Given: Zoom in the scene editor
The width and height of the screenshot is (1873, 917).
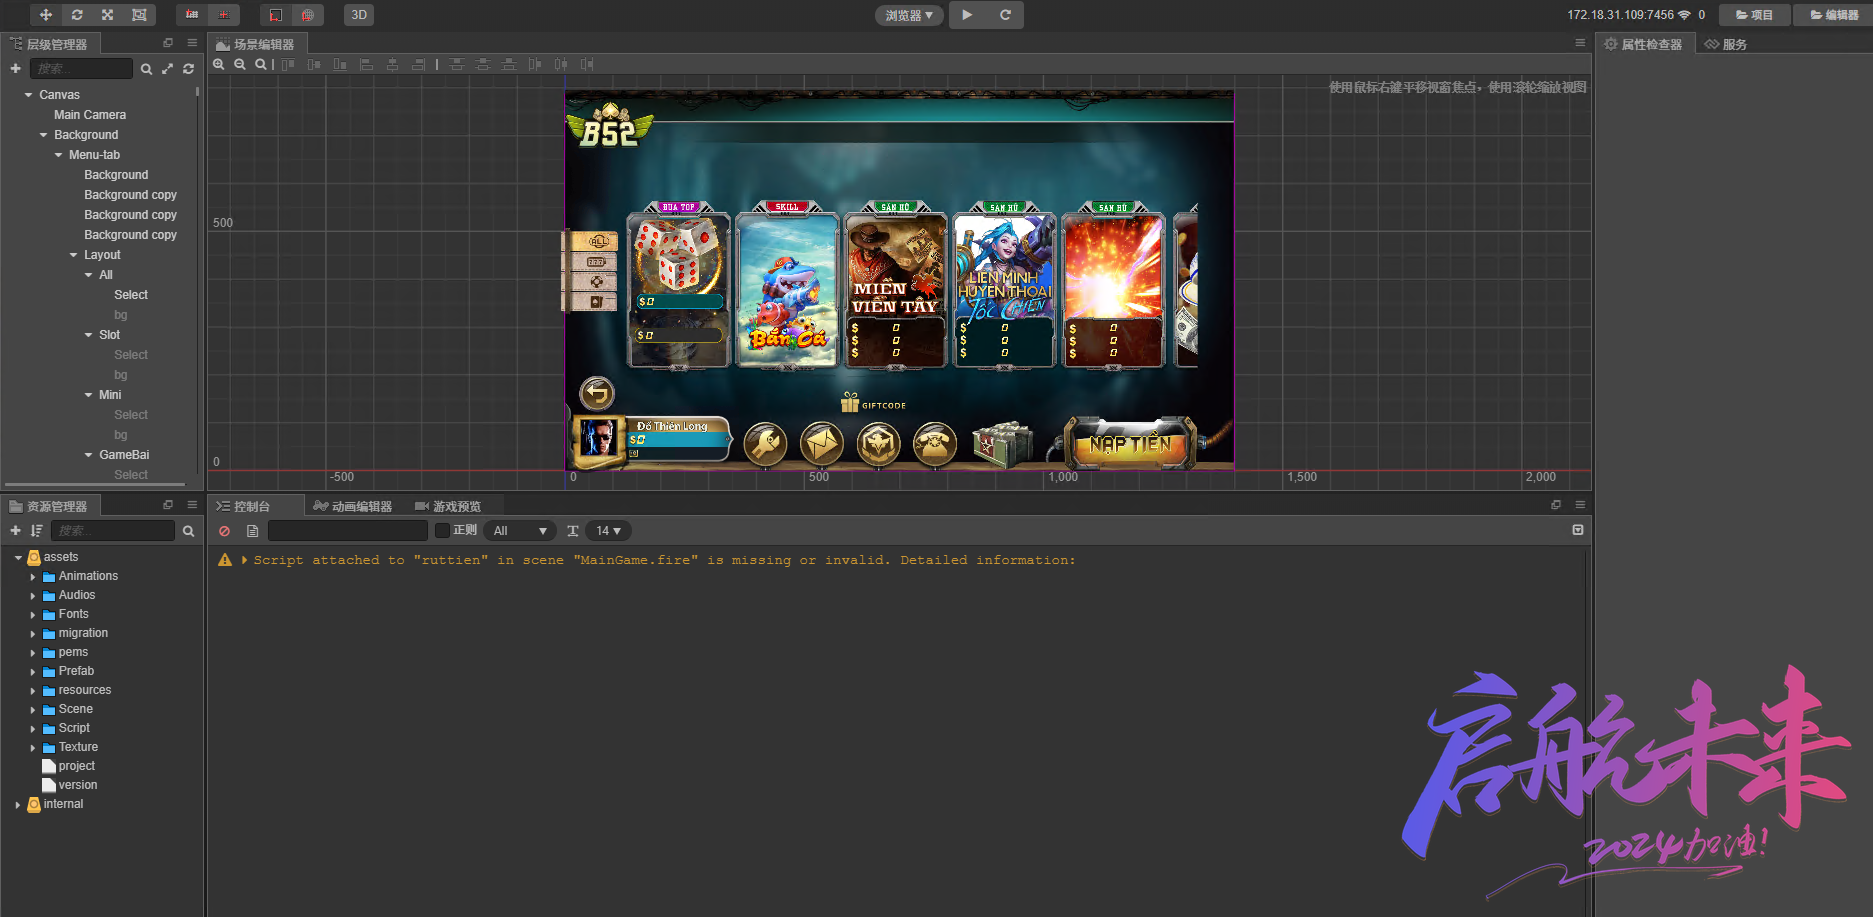Looking at the screenshot, I should coord(219,64).
